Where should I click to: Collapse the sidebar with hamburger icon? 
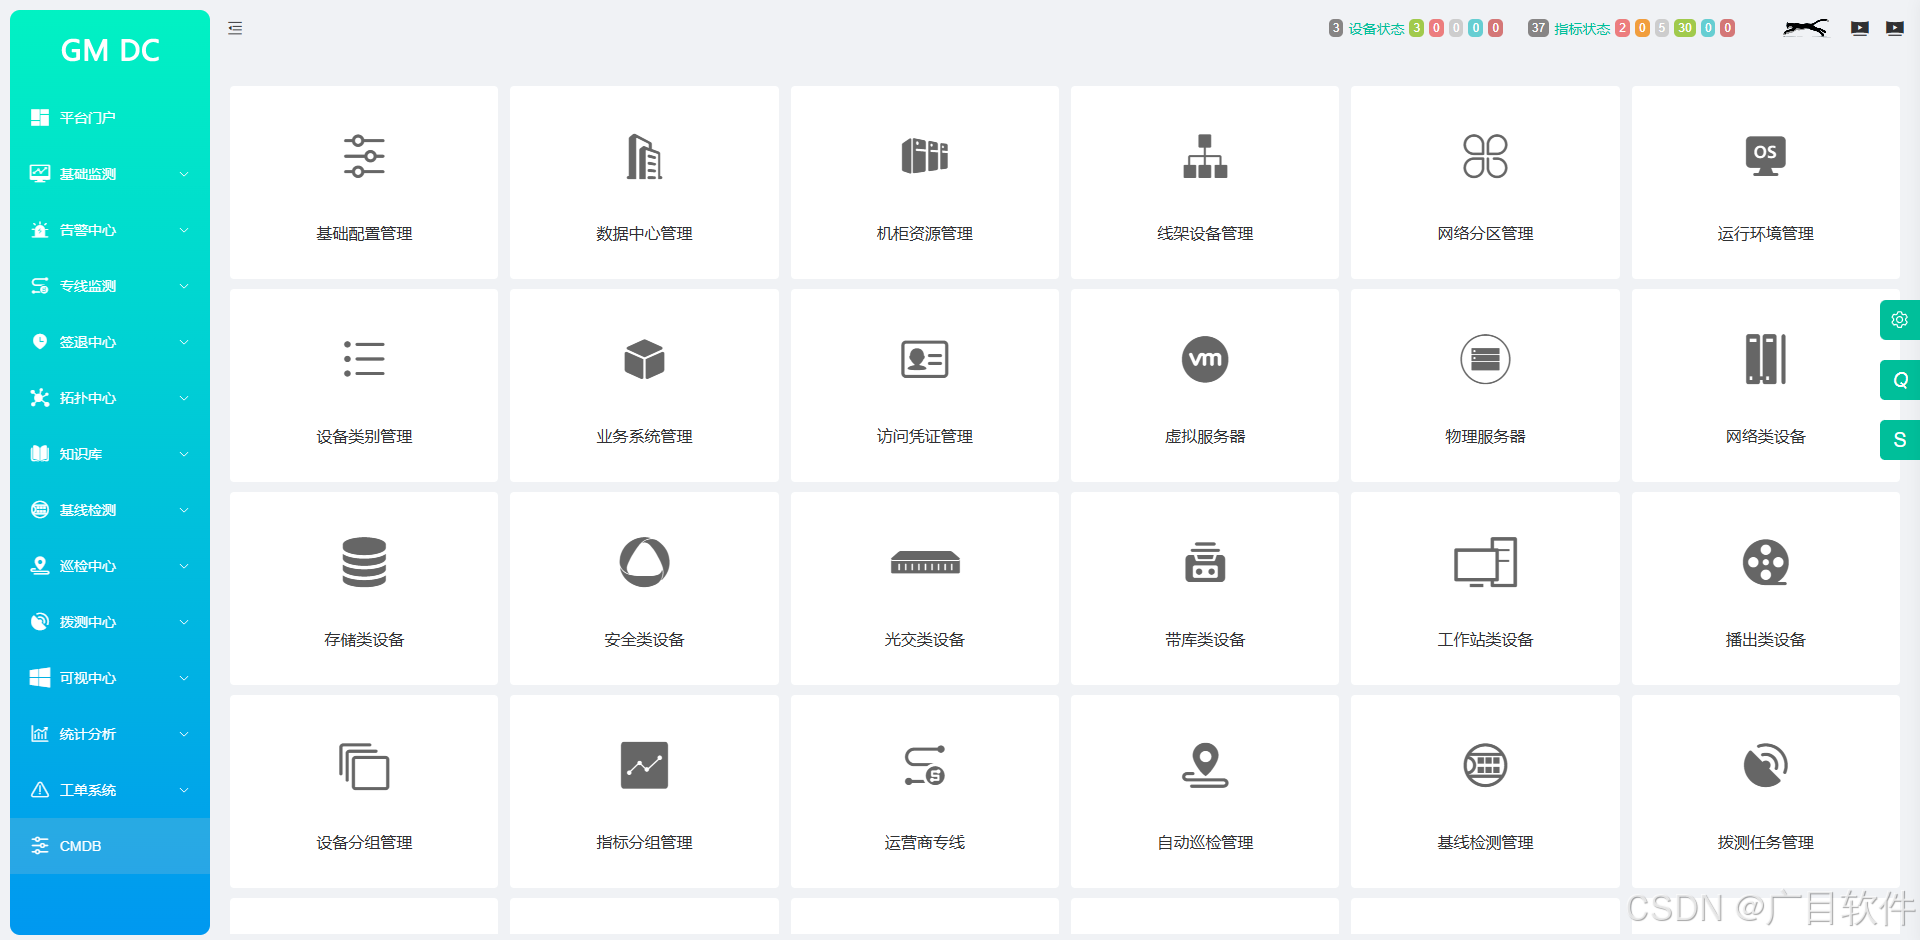point(235,28)
